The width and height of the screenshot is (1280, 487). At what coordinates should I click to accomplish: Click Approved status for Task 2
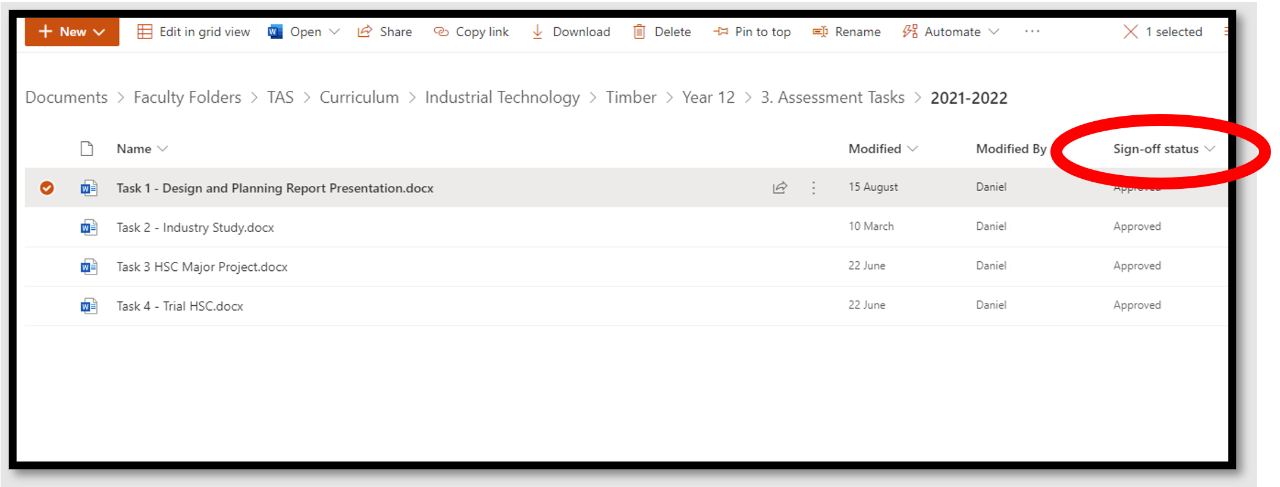(1137, 226)
